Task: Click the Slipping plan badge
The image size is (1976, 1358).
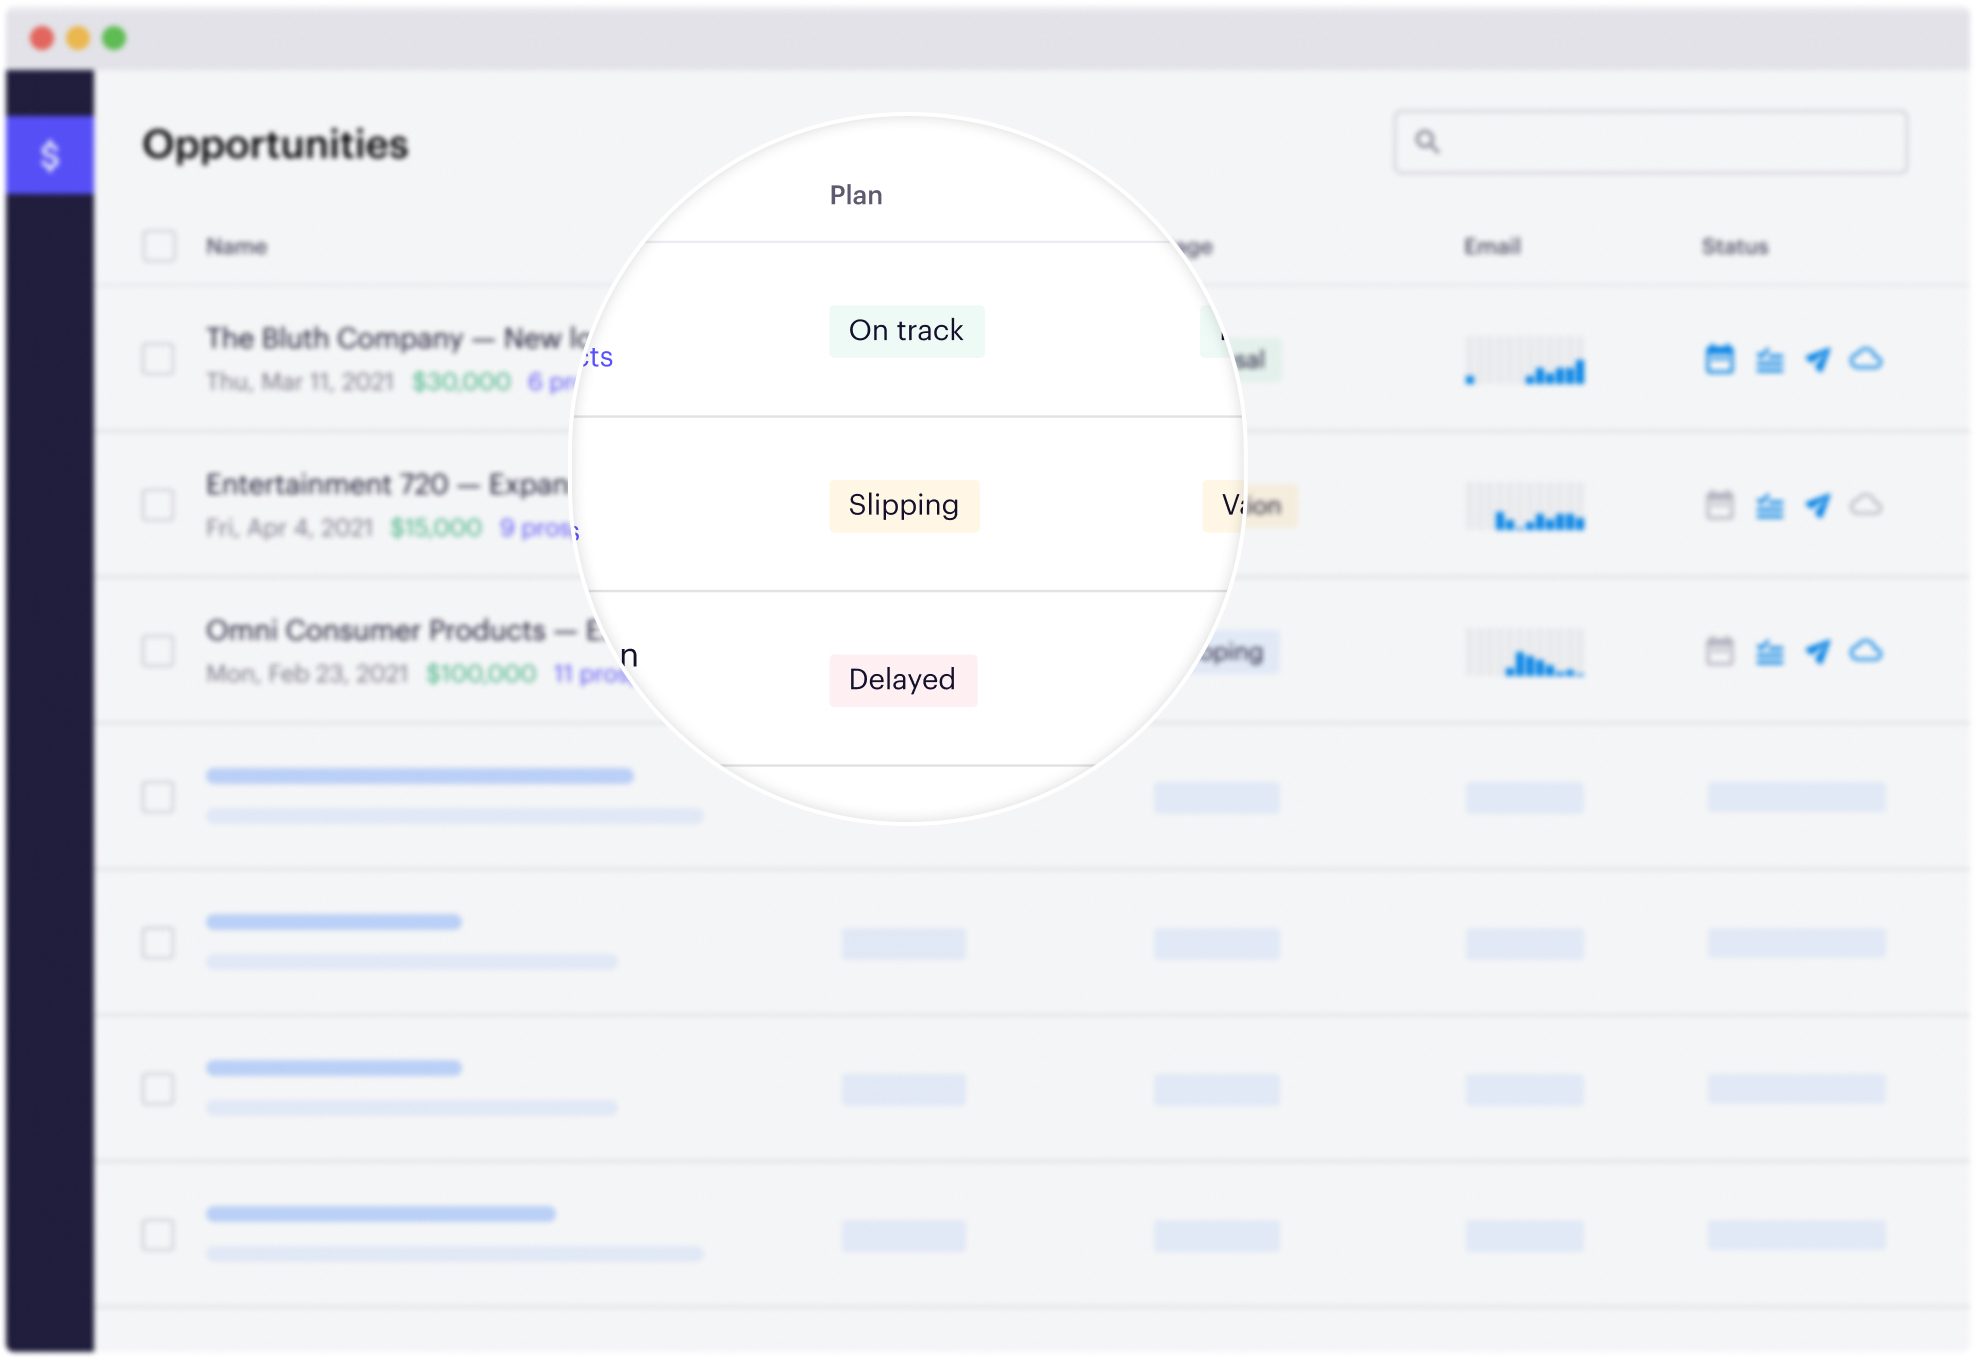Action: pyautogui.click(x=904, y=506)
